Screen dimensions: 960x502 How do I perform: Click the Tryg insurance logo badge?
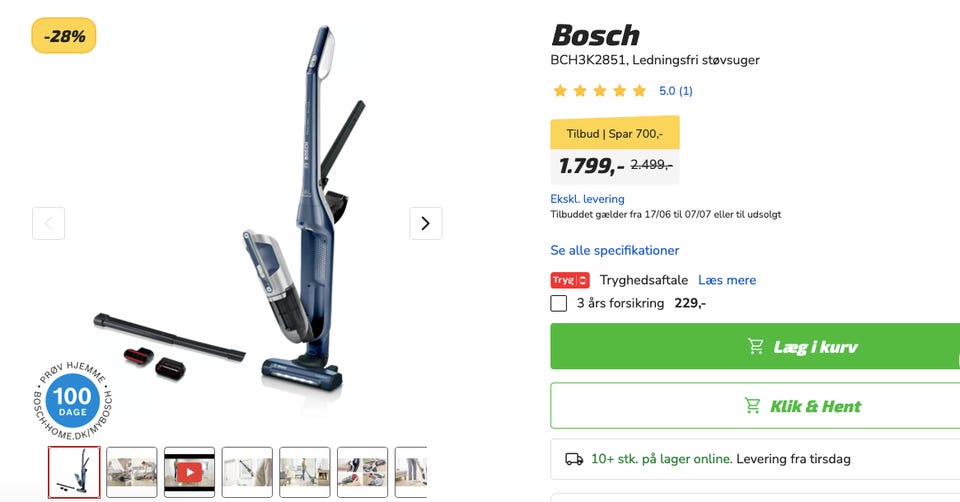(x=569, y=280)
